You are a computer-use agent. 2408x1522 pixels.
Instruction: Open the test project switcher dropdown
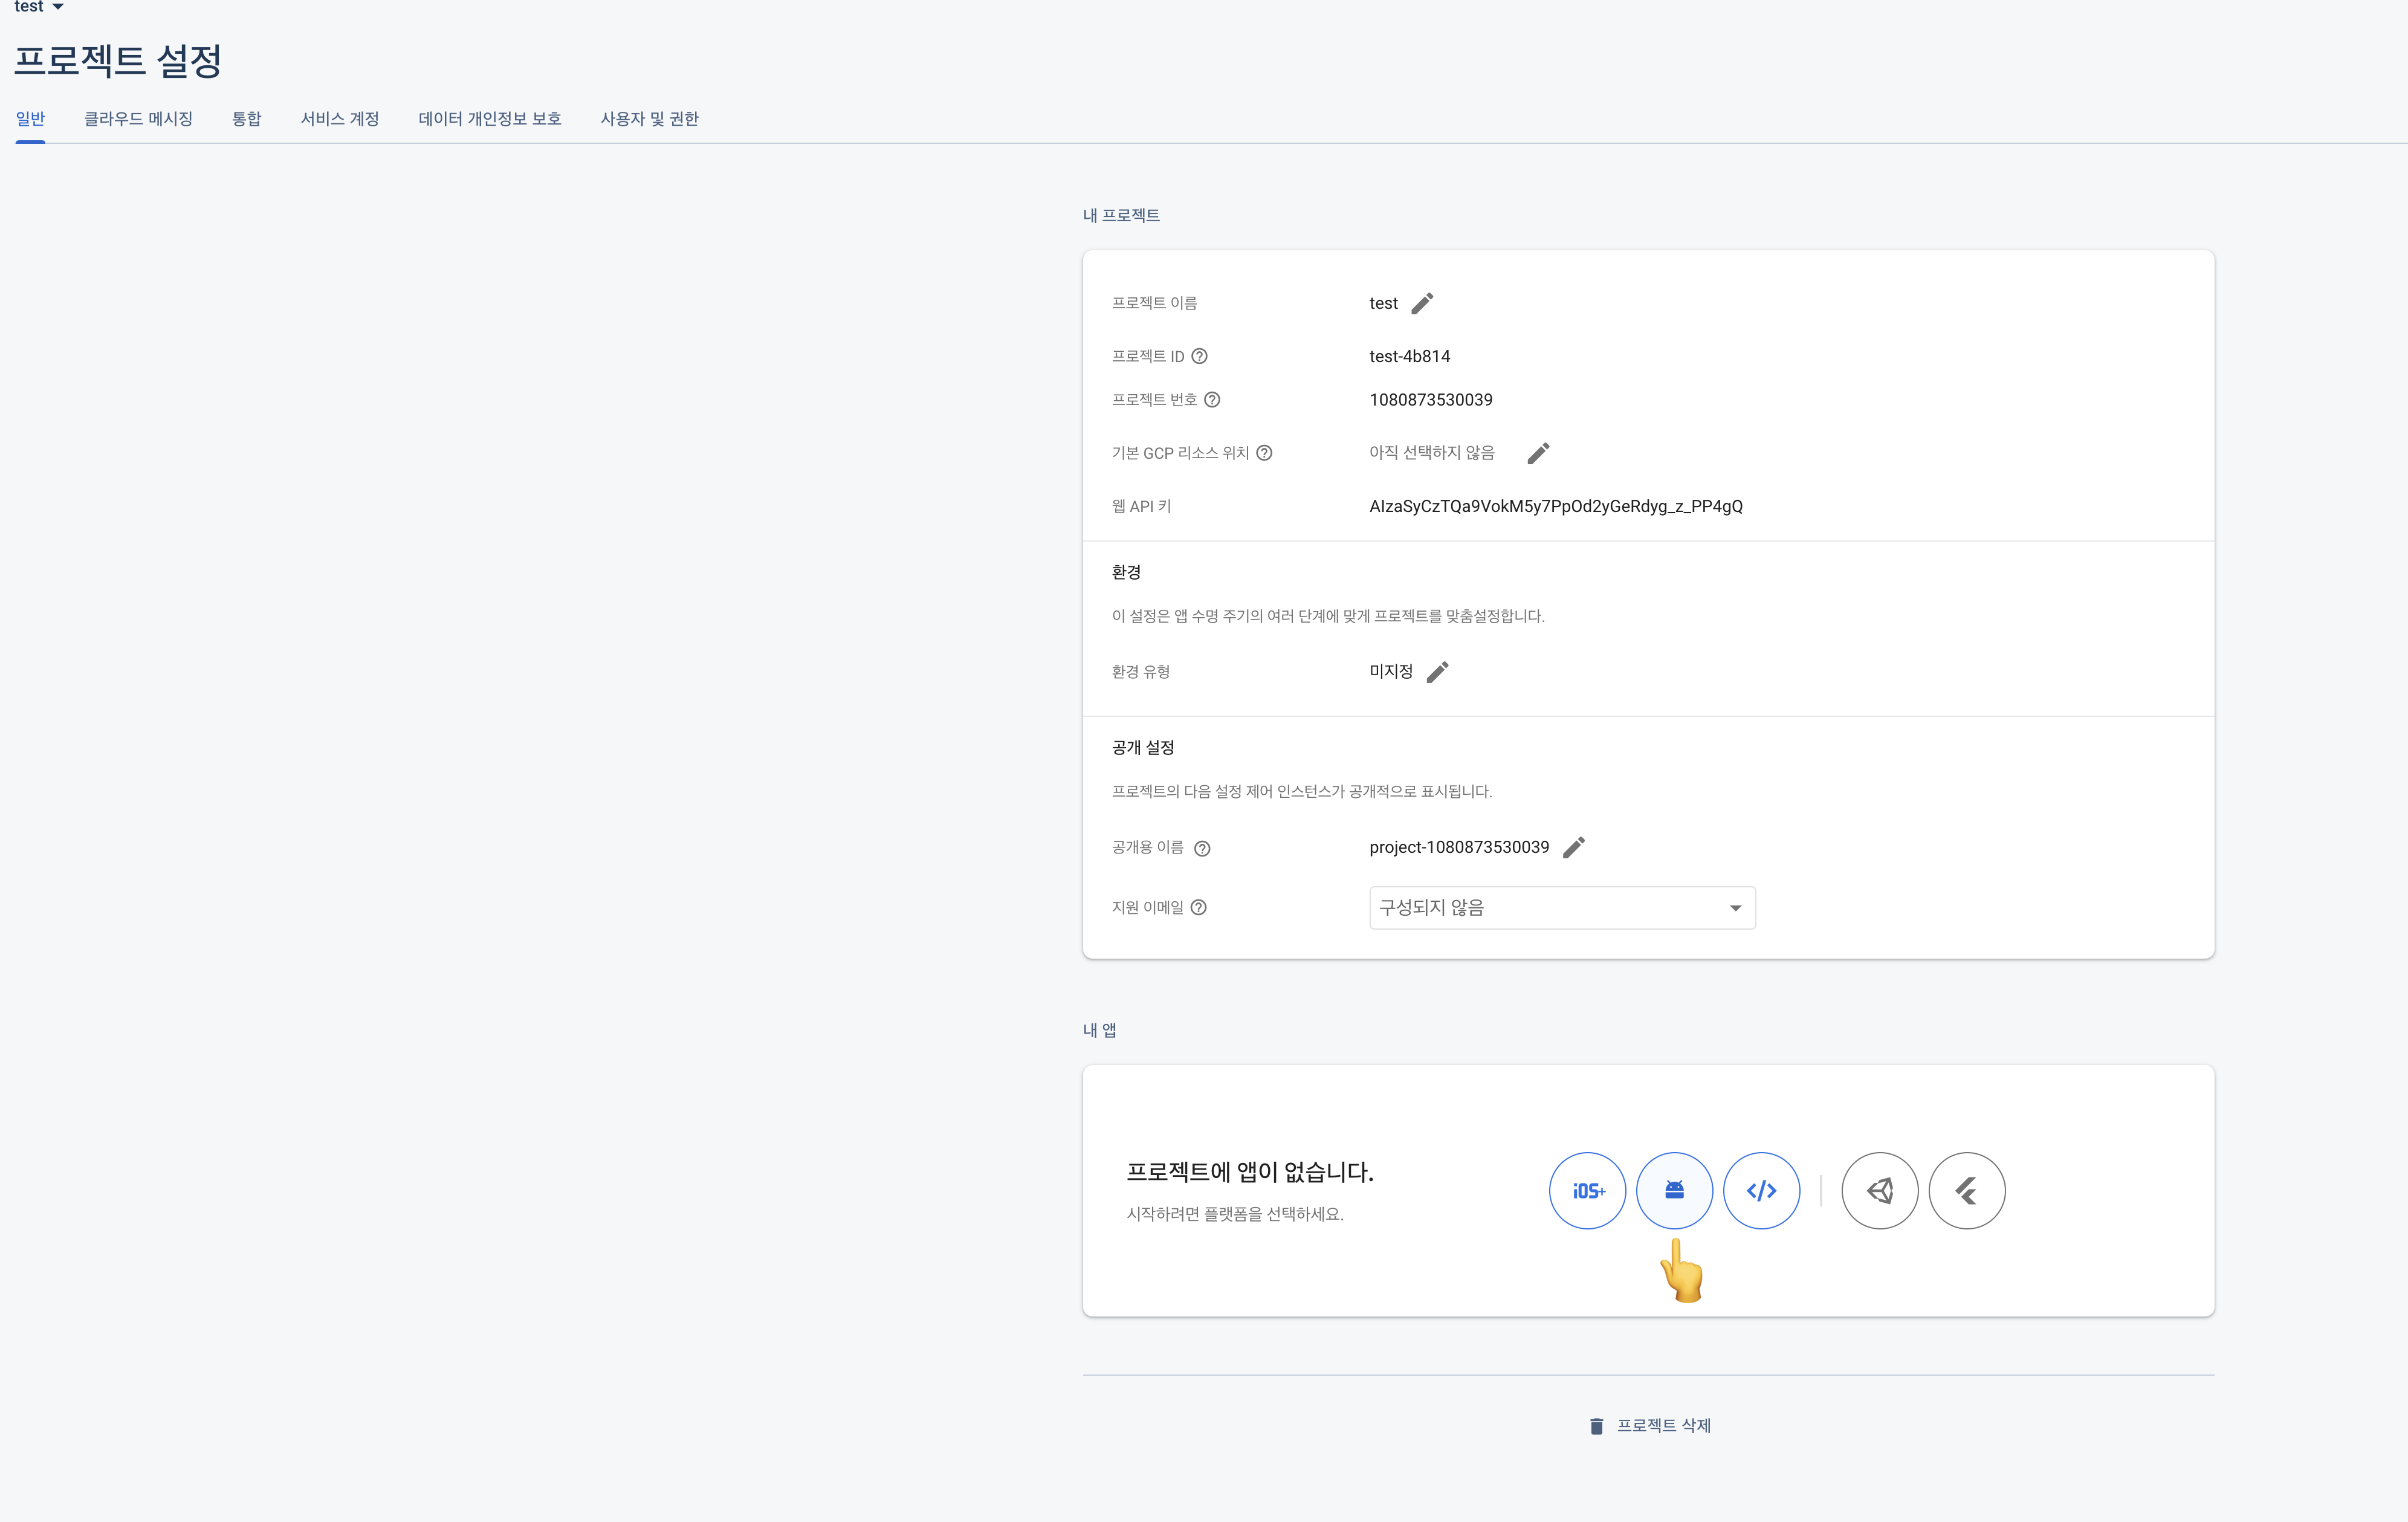click(x=39, y=7)
